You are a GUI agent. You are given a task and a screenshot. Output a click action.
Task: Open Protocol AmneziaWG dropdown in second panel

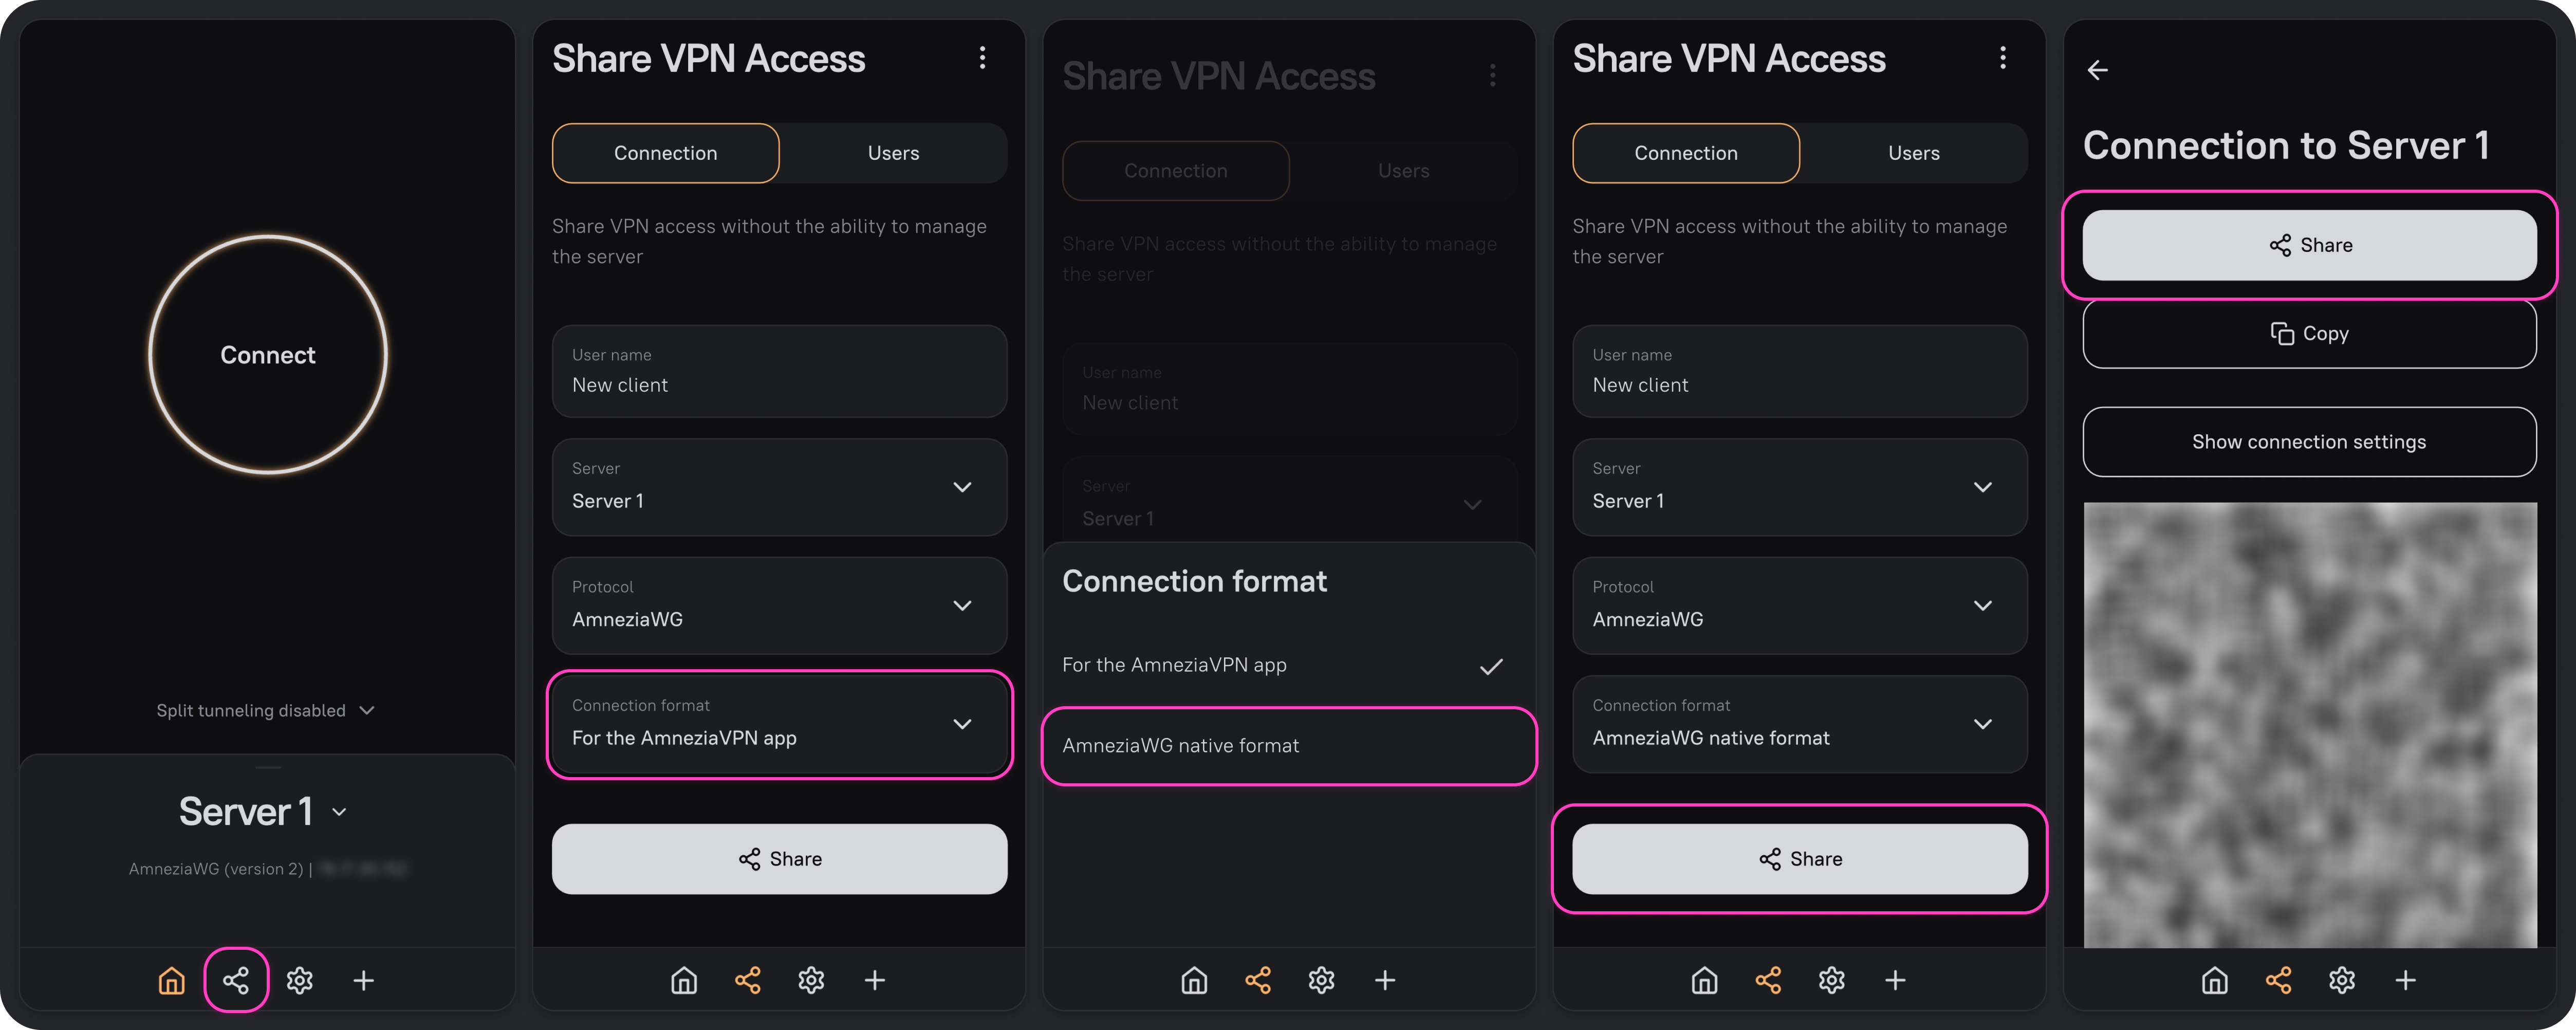780,606
